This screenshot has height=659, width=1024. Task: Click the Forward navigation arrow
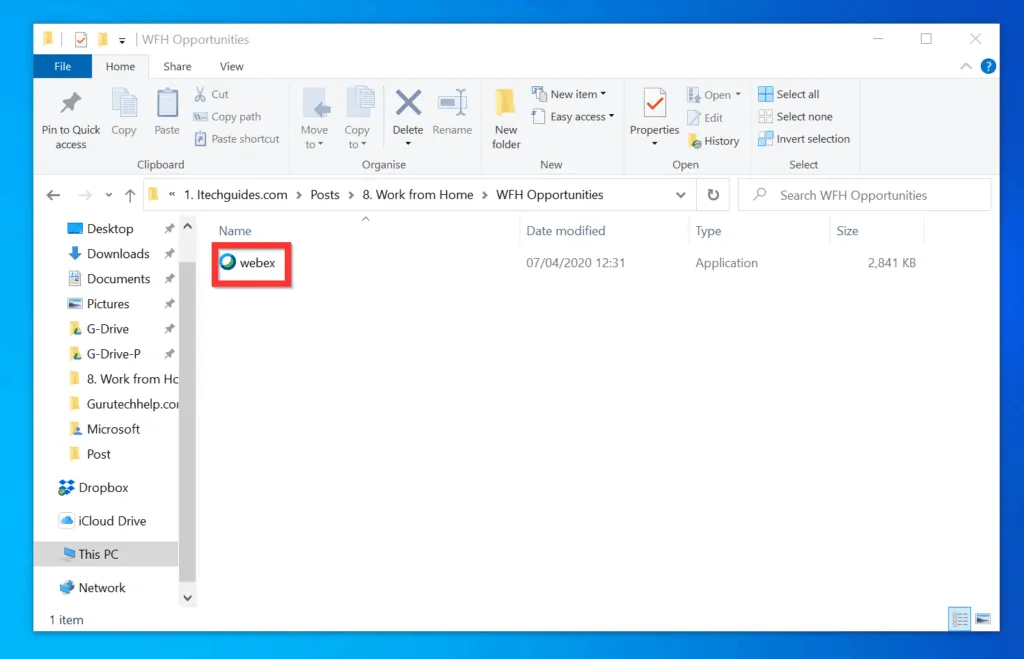85,195
